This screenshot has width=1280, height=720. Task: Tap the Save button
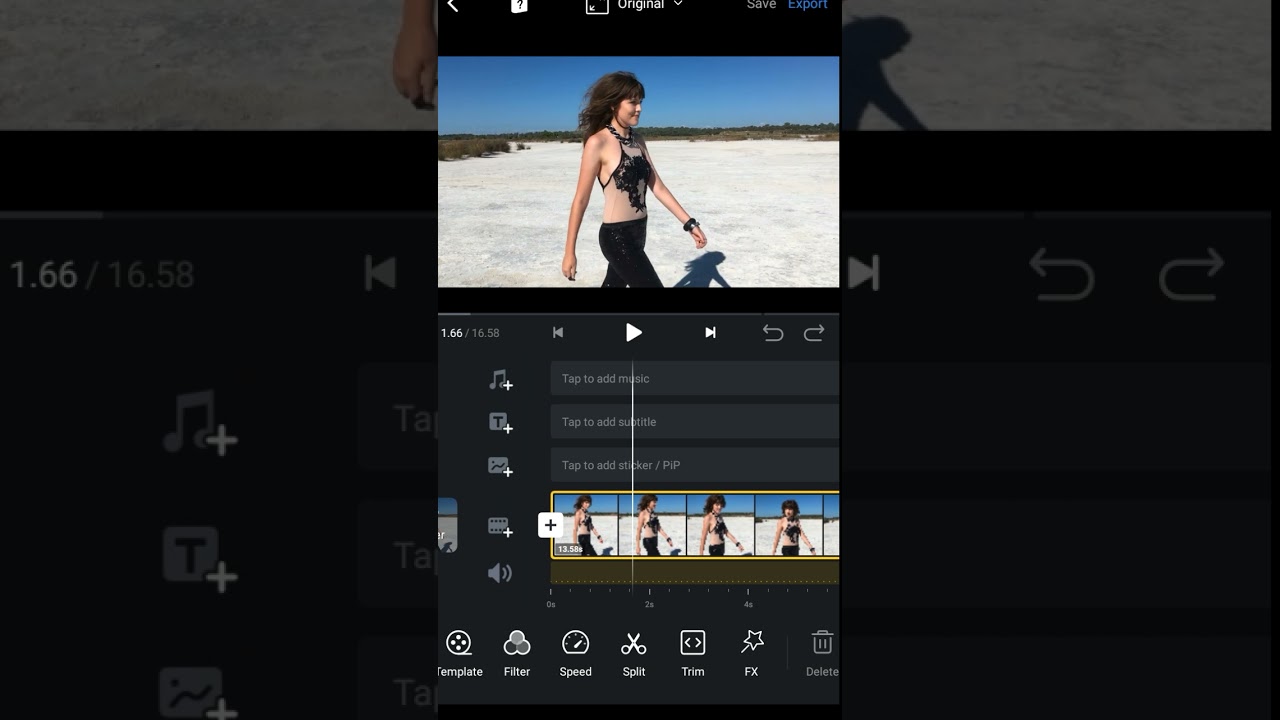(761, 5)
